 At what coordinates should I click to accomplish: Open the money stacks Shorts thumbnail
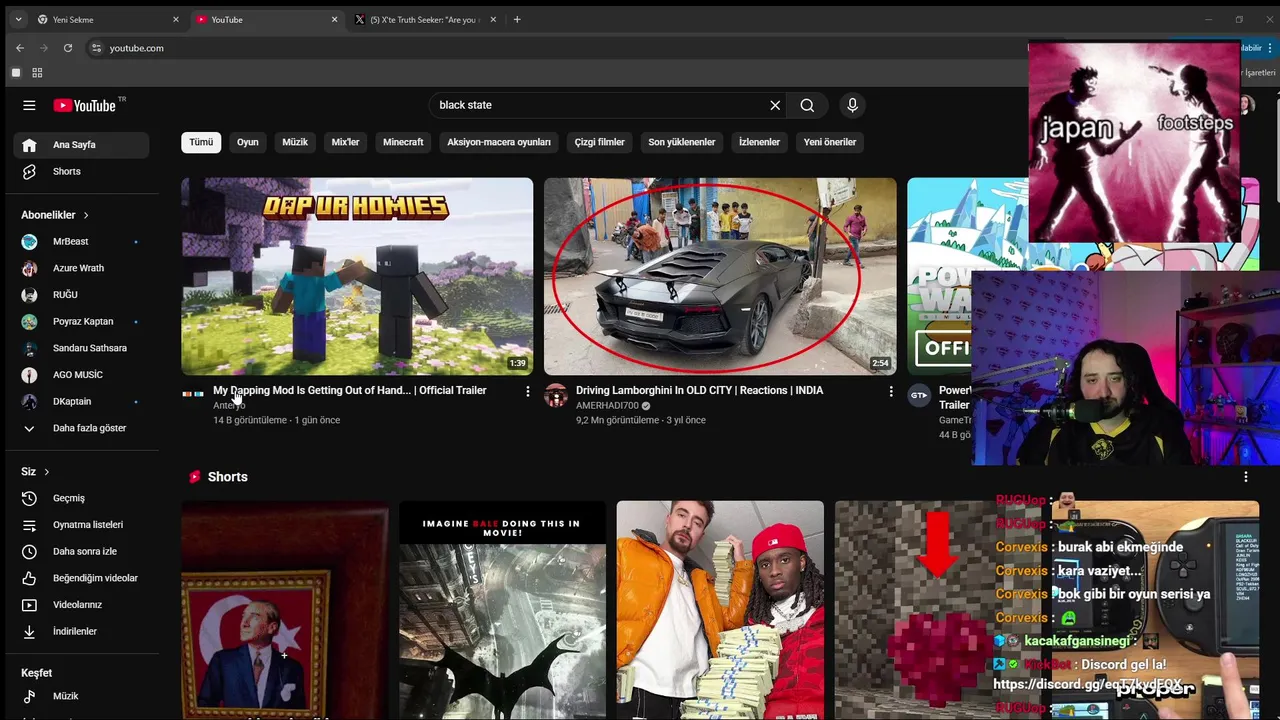720,610
